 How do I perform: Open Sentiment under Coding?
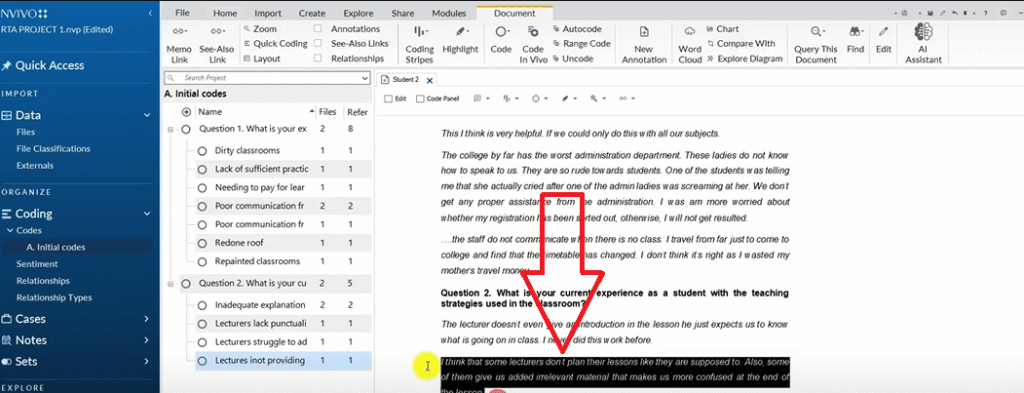(37, 264)
